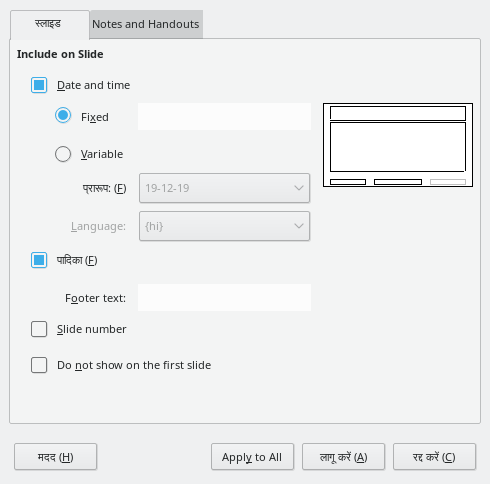Click the Language: label
The image size is (490, 484).
[x=98, y=227]
